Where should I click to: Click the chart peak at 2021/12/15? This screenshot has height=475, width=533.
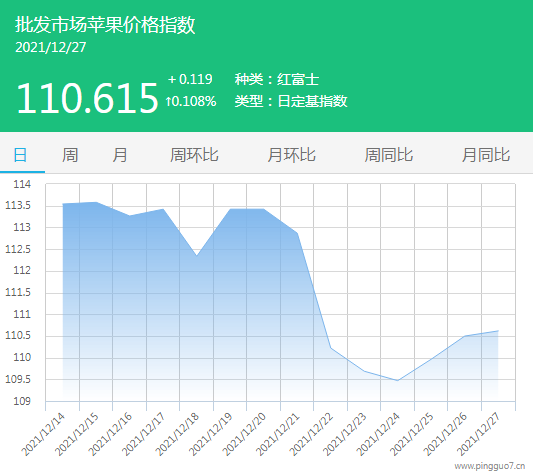[x=96, y=202]
